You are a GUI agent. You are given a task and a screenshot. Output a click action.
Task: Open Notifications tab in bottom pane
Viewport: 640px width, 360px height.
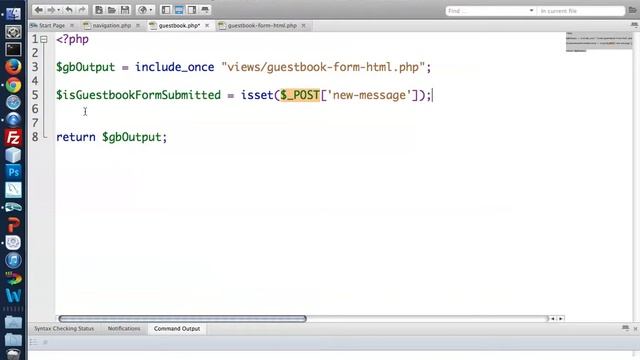pos(124,329)
